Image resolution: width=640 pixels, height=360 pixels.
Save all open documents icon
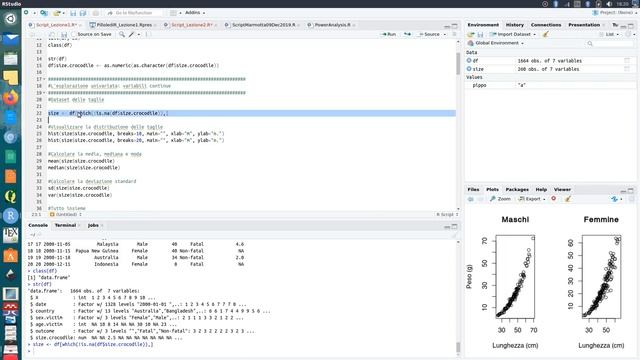click(83, 13)
